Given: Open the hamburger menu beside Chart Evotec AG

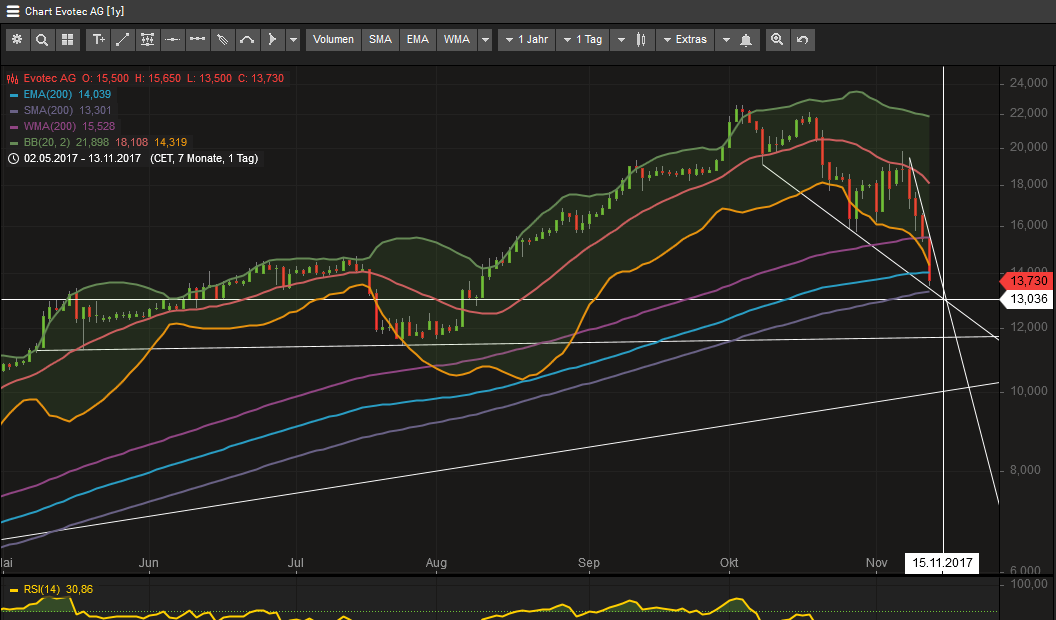Looking at the screenshot, I should [12, 11].
